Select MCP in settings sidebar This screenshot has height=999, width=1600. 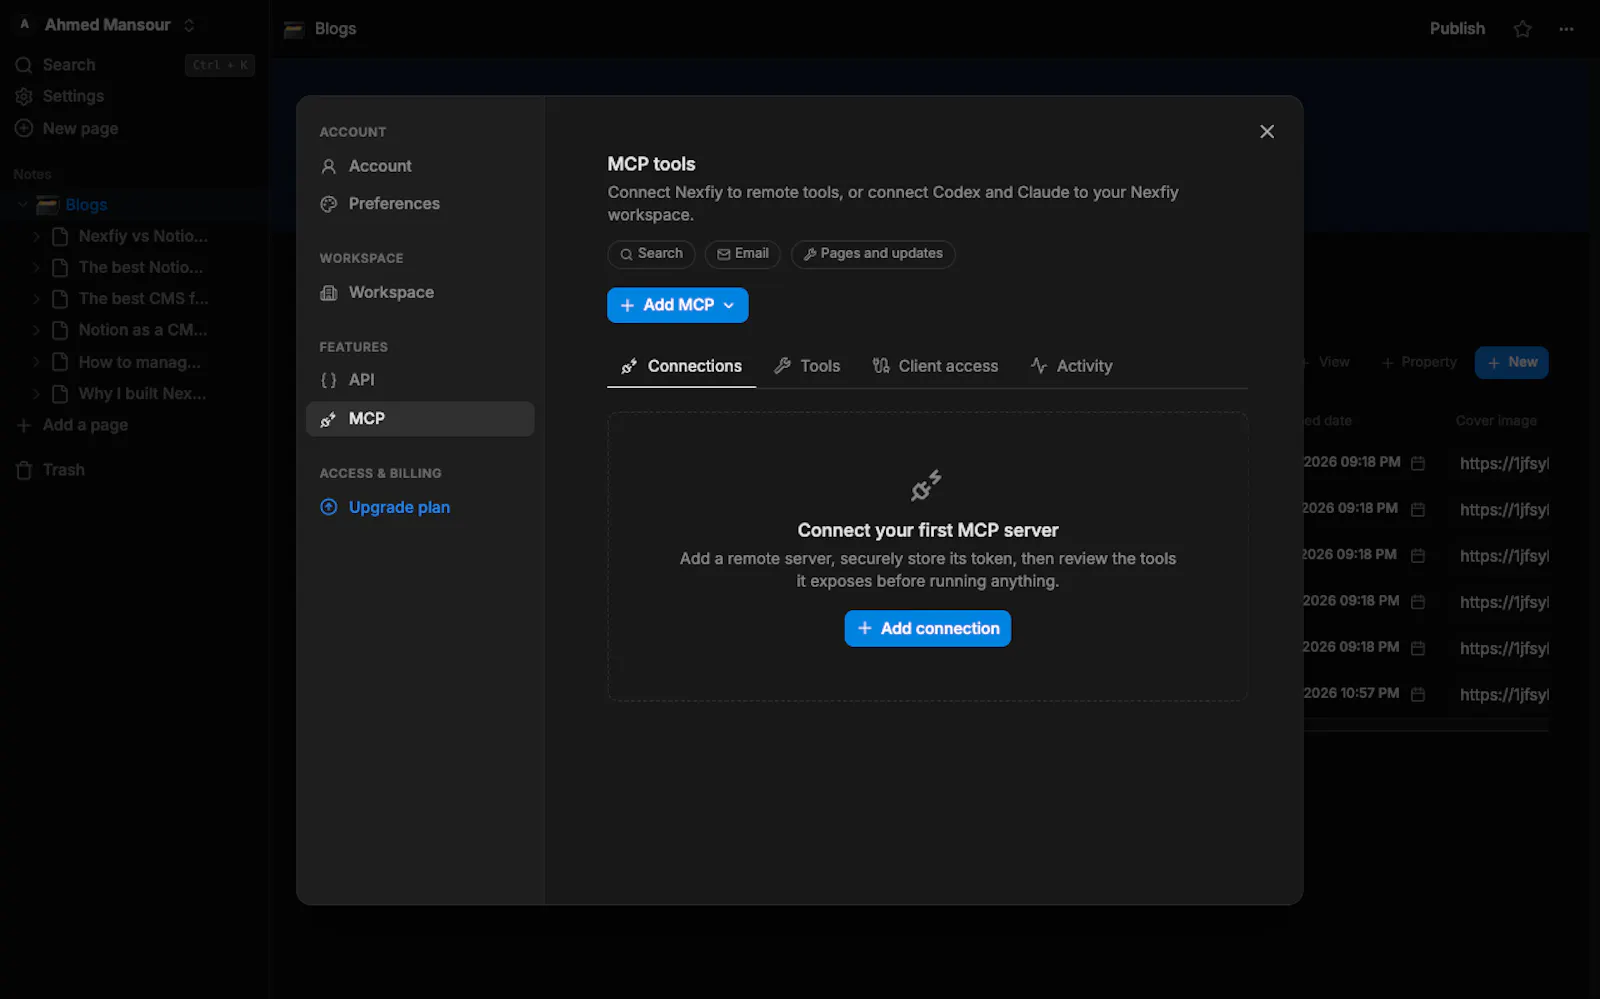420,419
